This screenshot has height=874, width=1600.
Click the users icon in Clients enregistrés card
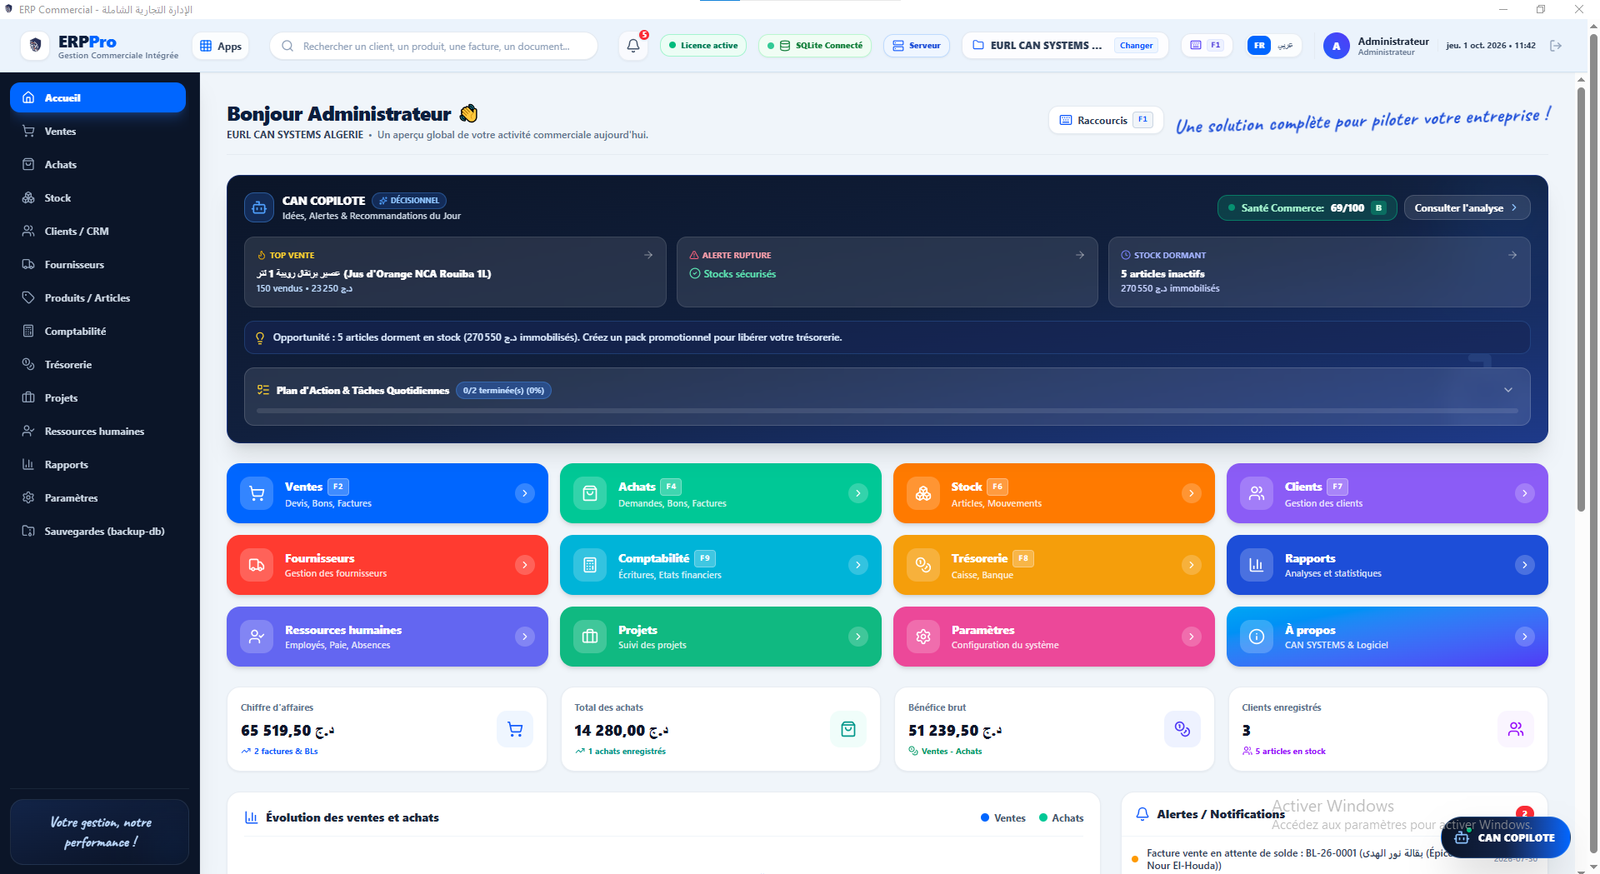[x=1516, y=729]
